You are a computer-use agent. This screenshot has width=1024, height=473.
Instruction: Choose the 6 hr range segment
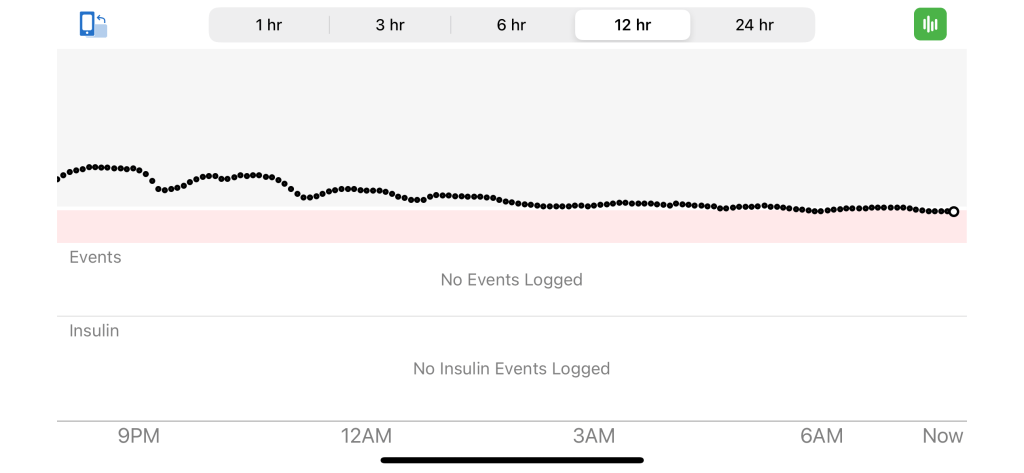coord(511,25)
